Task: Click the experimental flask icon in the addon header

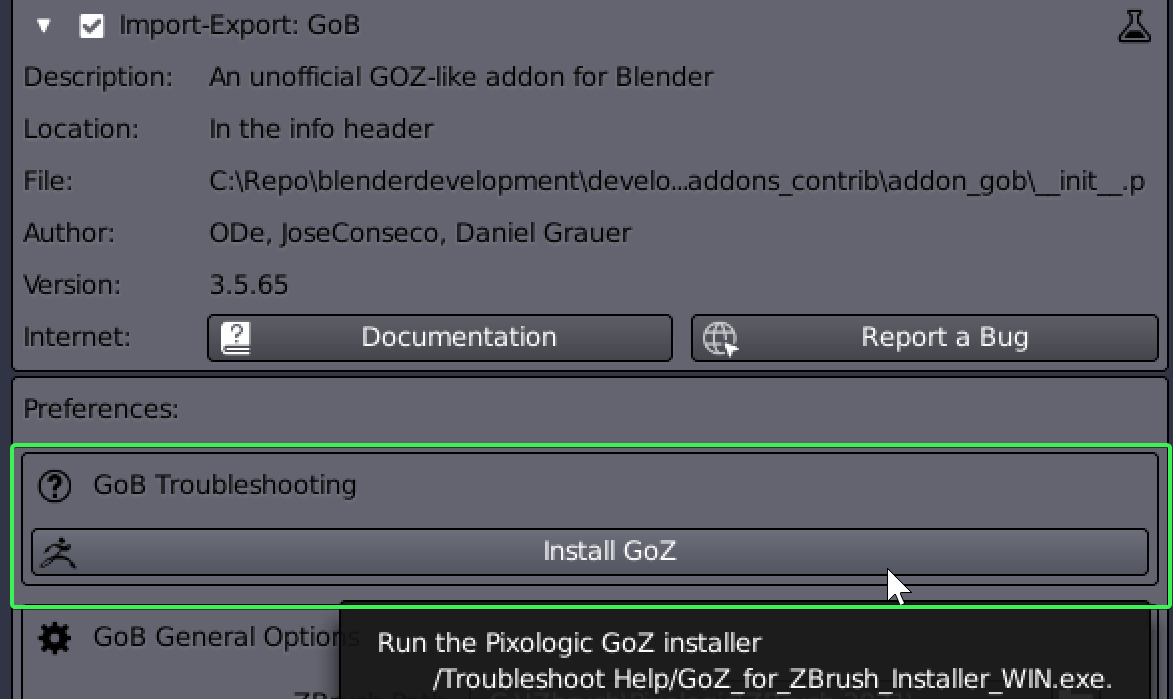Action: tap(1135, 25)
